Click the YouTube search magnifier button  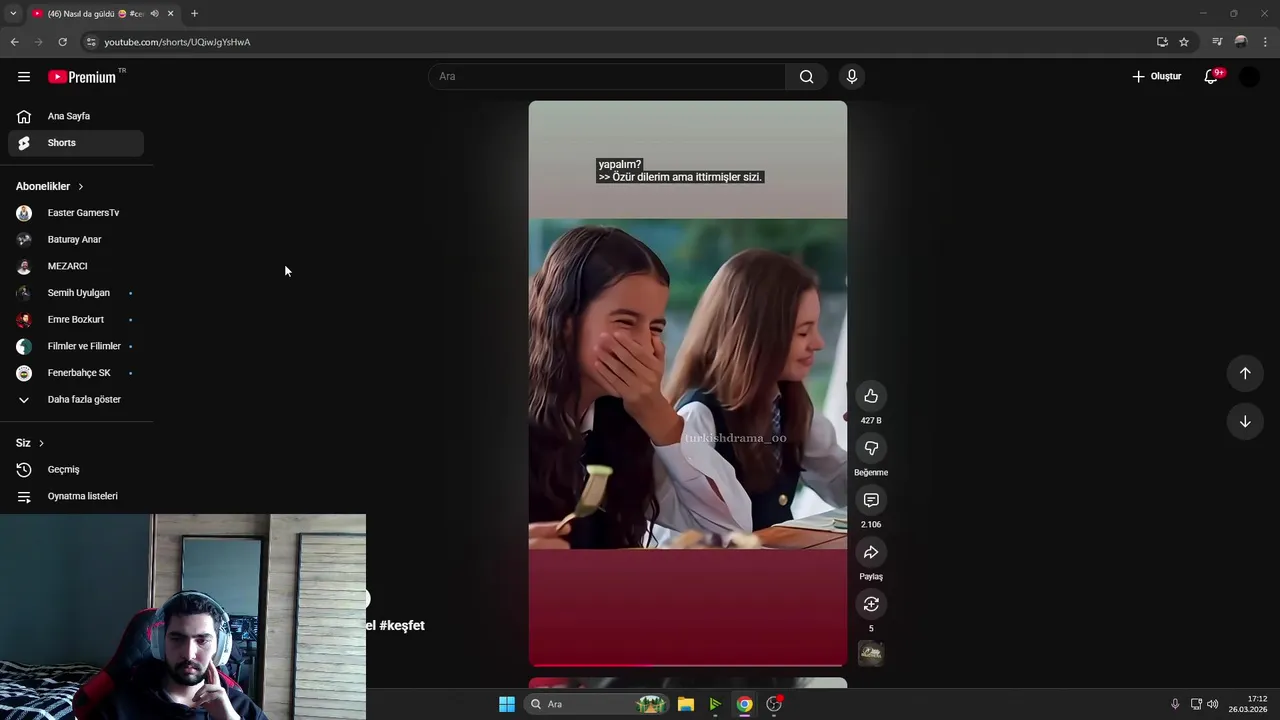pos(807,77)
